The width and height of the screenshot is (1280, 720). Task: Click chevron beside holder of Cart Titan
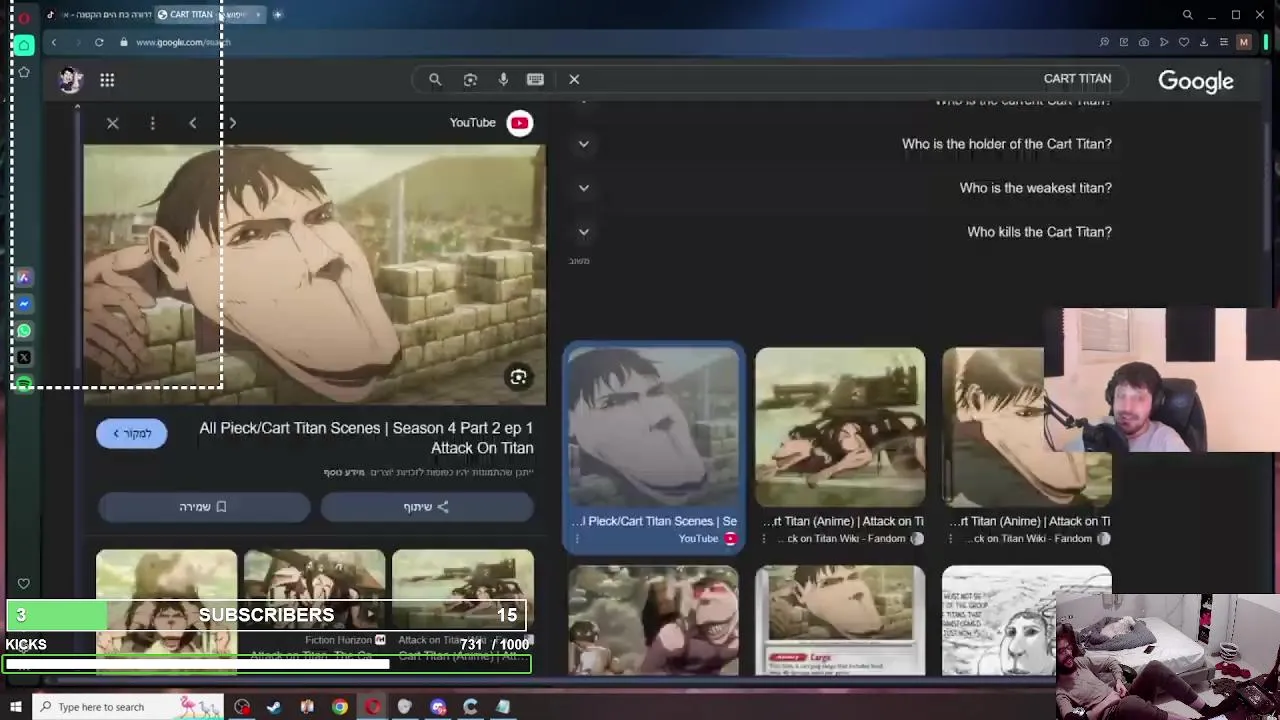pyautogui.click(x=583, y=144)
